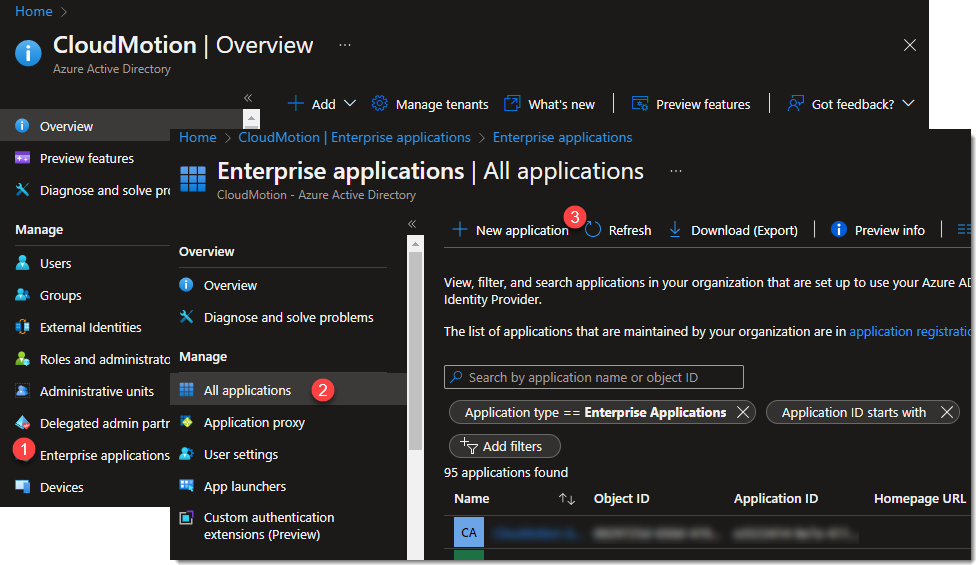Image resolution: width=976 pixels, height=565 pixels.
Task: Collapse the Enterprise applications side menu
Action: pyautogui.click(x=412, y=224)
